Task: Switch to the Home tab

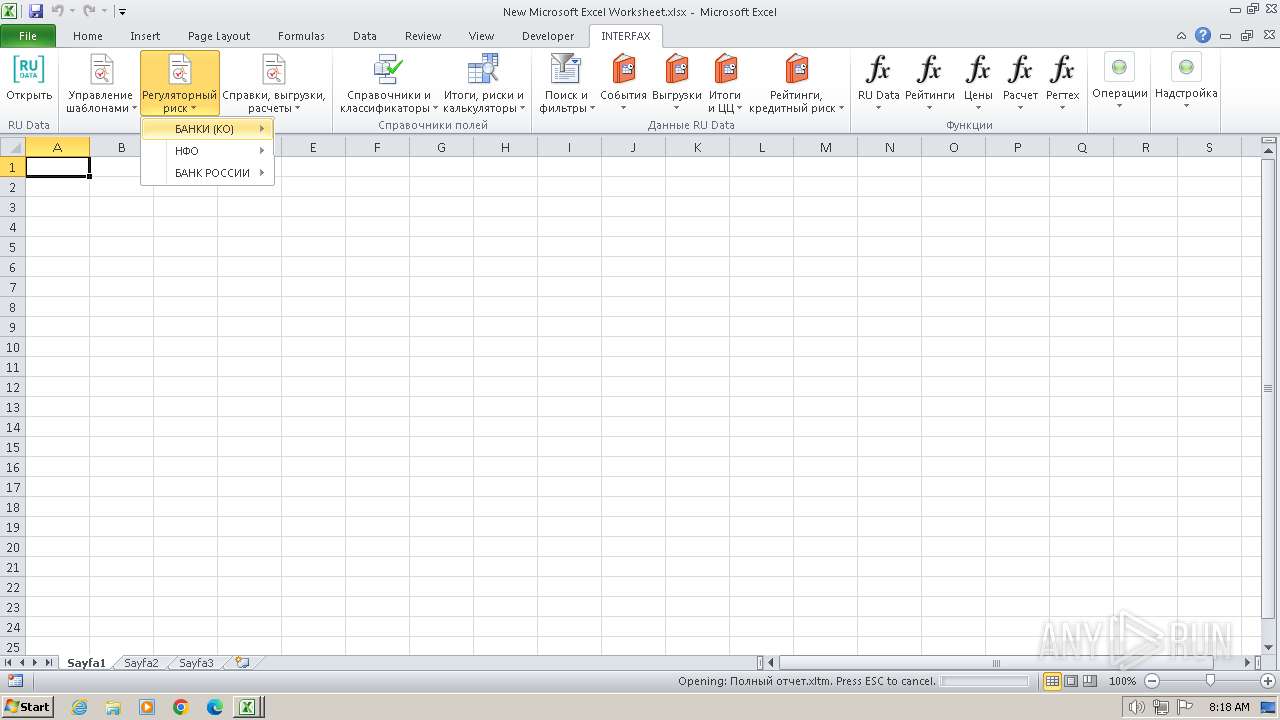Action: (88, 36)
